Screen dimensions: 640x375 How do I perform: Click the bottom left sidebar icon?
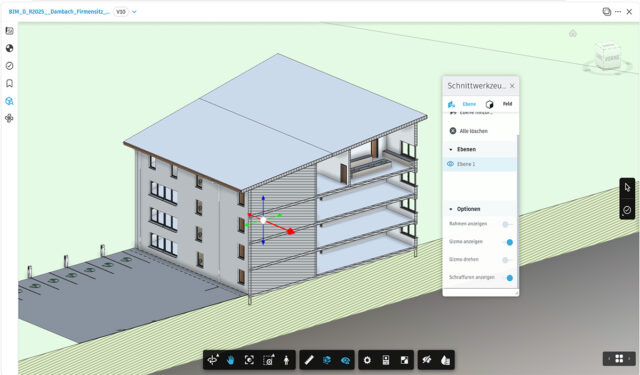point(9,118)
